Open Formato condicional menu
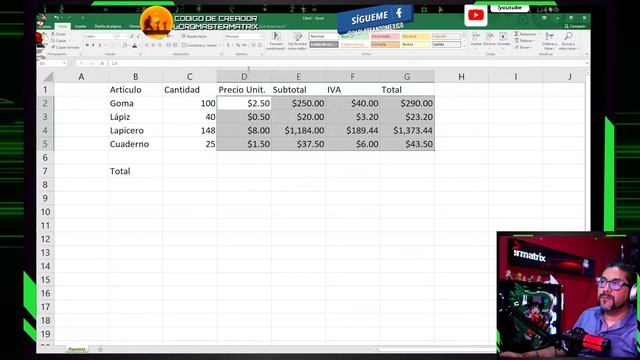The image size is (640, 360). point(276,41)
